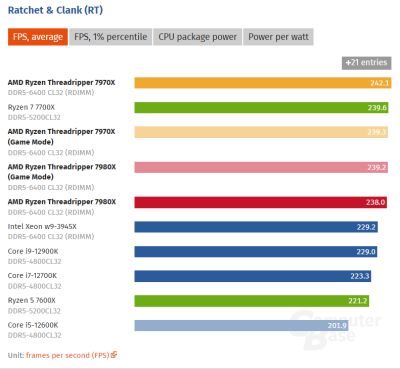Viewport: 400px width, 369px height.
Task: Select the light orange 7970X Game Mode bar
Action: [x=261, y=132]
